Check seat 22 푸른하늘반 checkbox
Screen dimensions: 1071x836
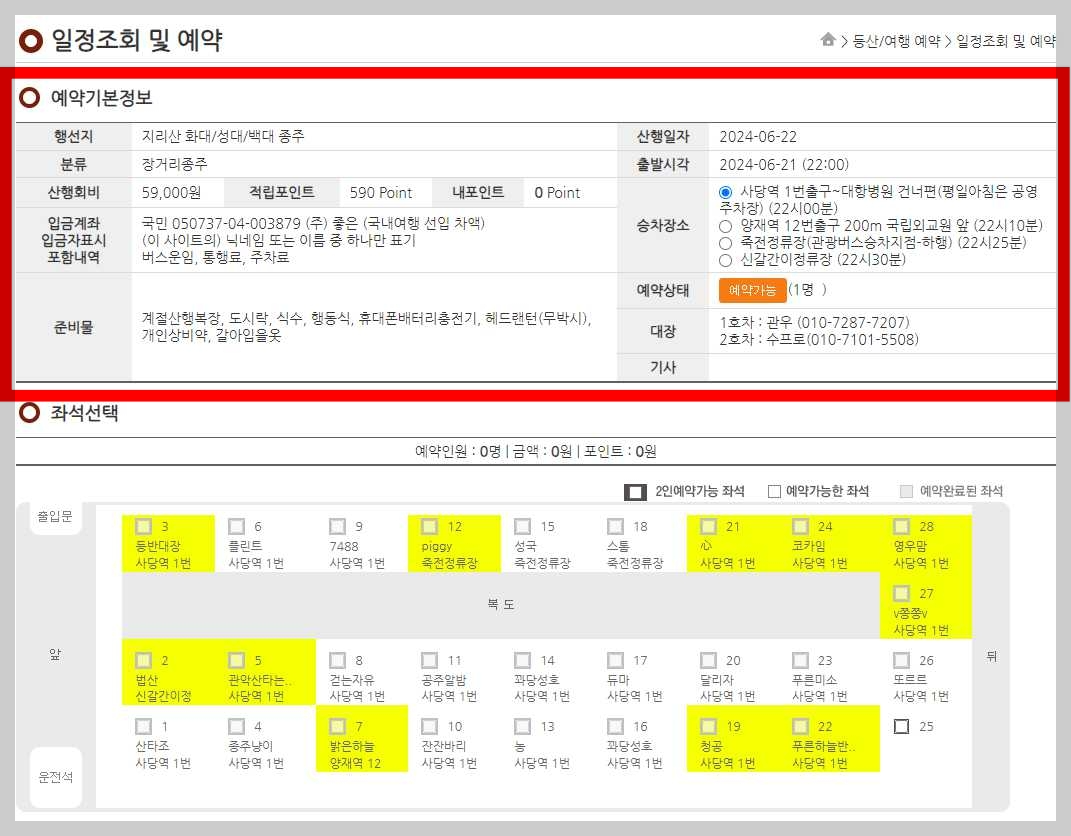pyautogui.click(x=801, y=726)
